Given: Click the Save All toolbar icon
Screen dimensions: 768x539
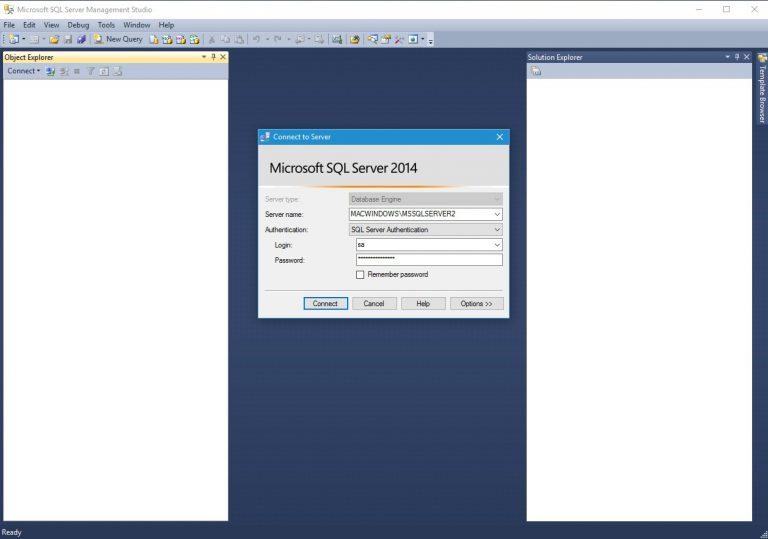Looking at the screenshot, I should [x=81, y=39].
